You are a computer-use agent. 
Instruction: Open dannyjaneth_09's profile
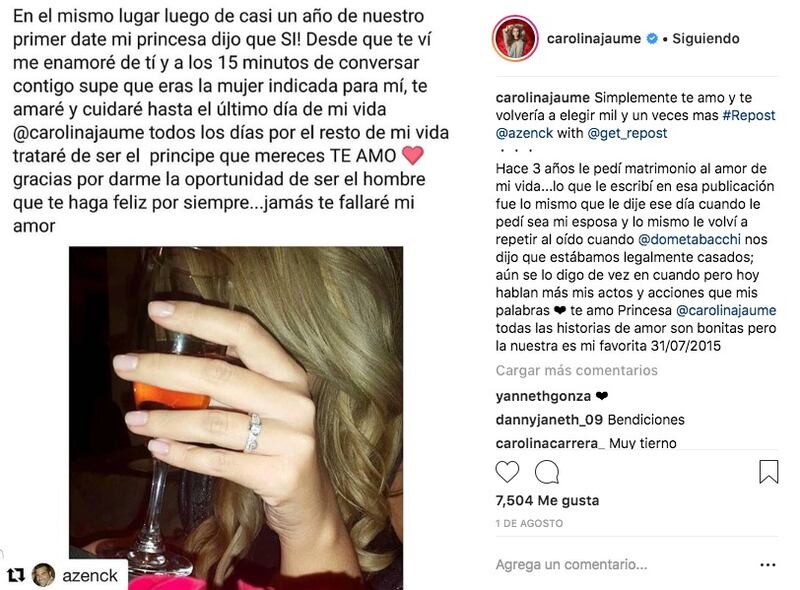(549, 420)
